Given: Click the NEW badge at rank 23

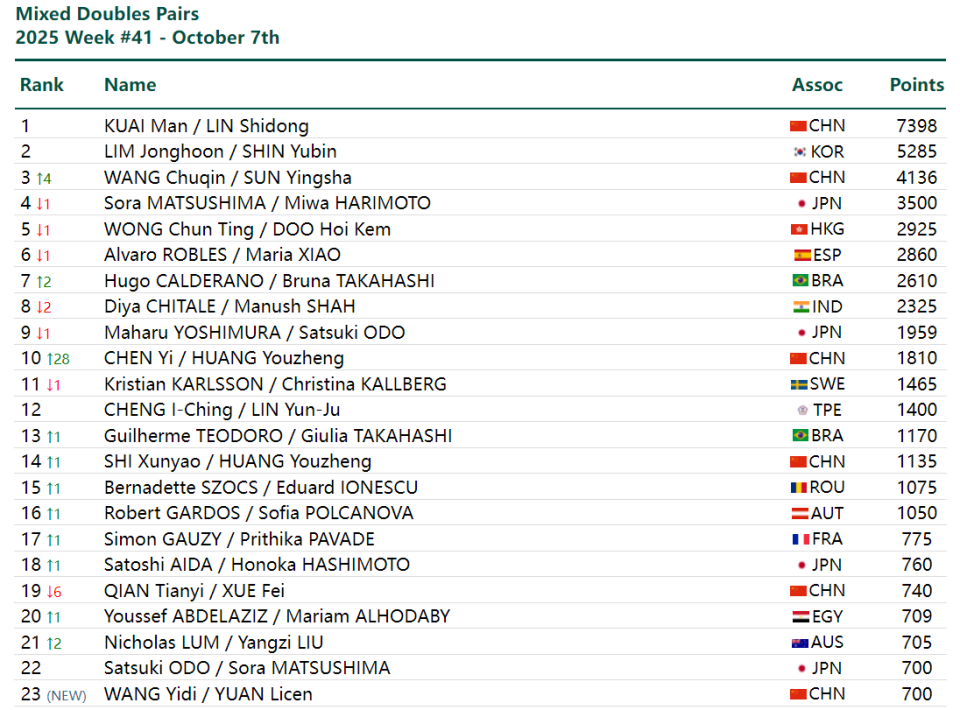Looking at the screenshot, I should (66, 695).
